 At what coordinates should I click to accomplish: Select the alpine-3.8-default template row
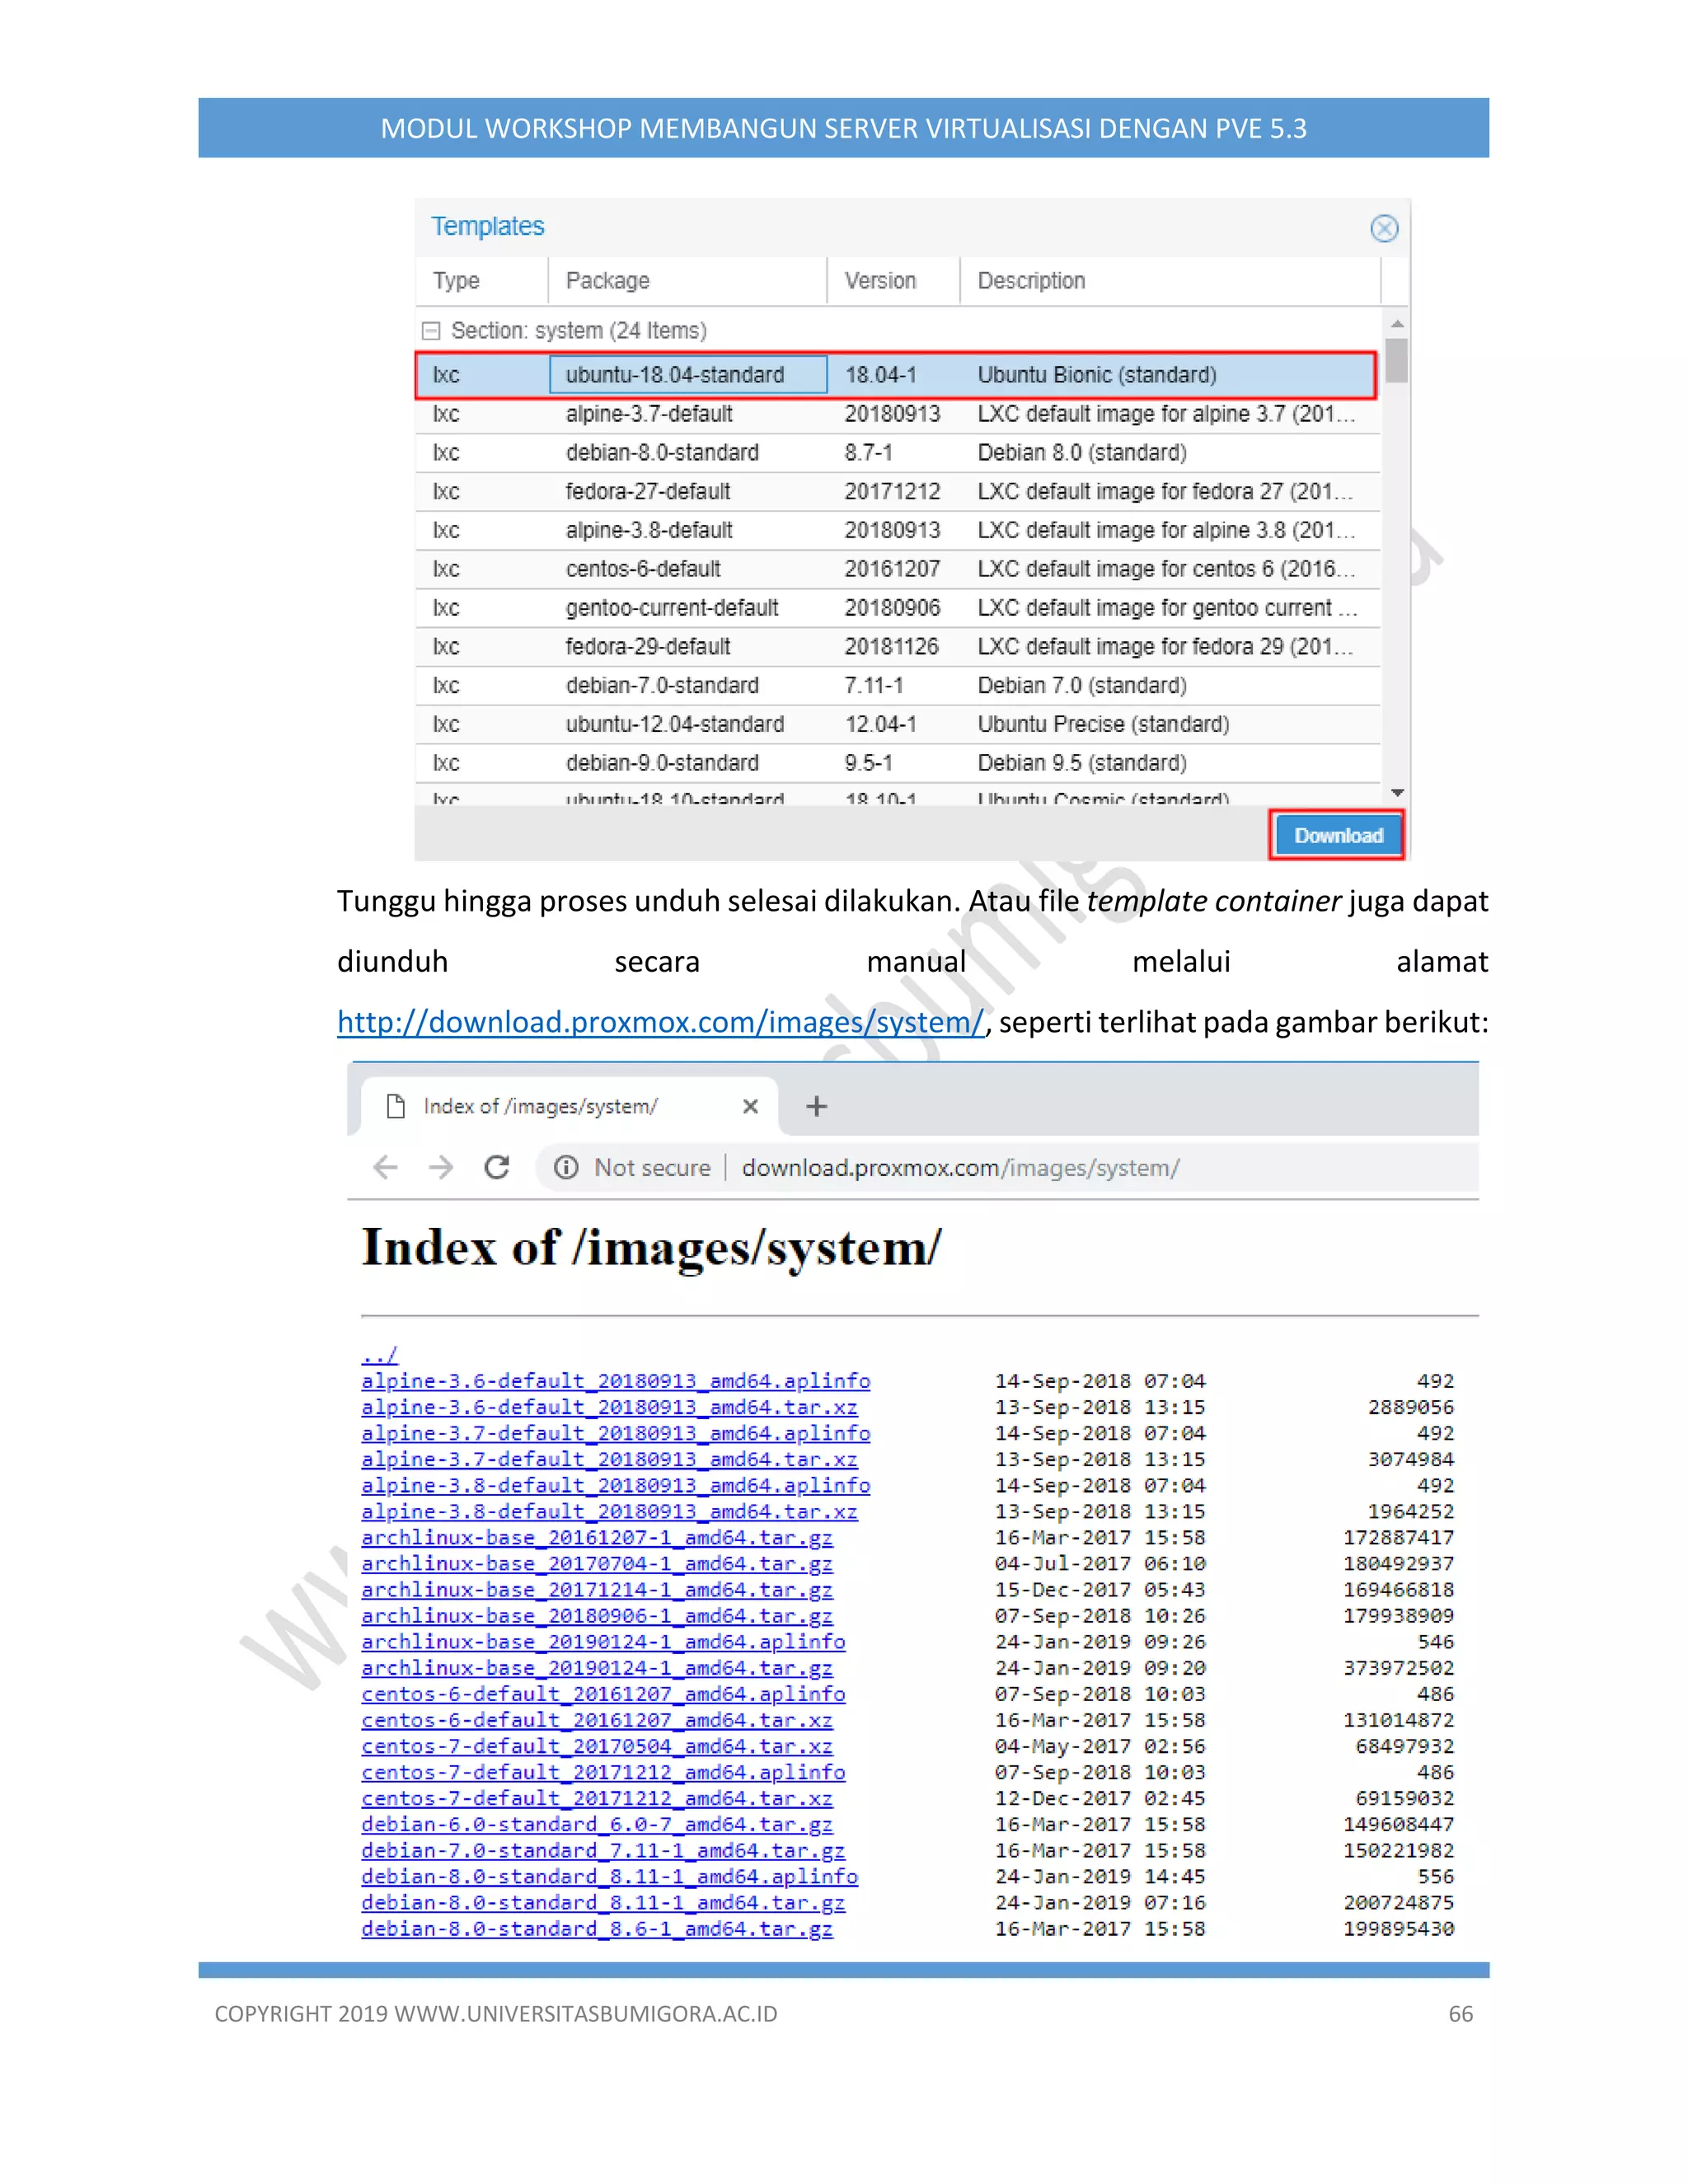point(898,531)
